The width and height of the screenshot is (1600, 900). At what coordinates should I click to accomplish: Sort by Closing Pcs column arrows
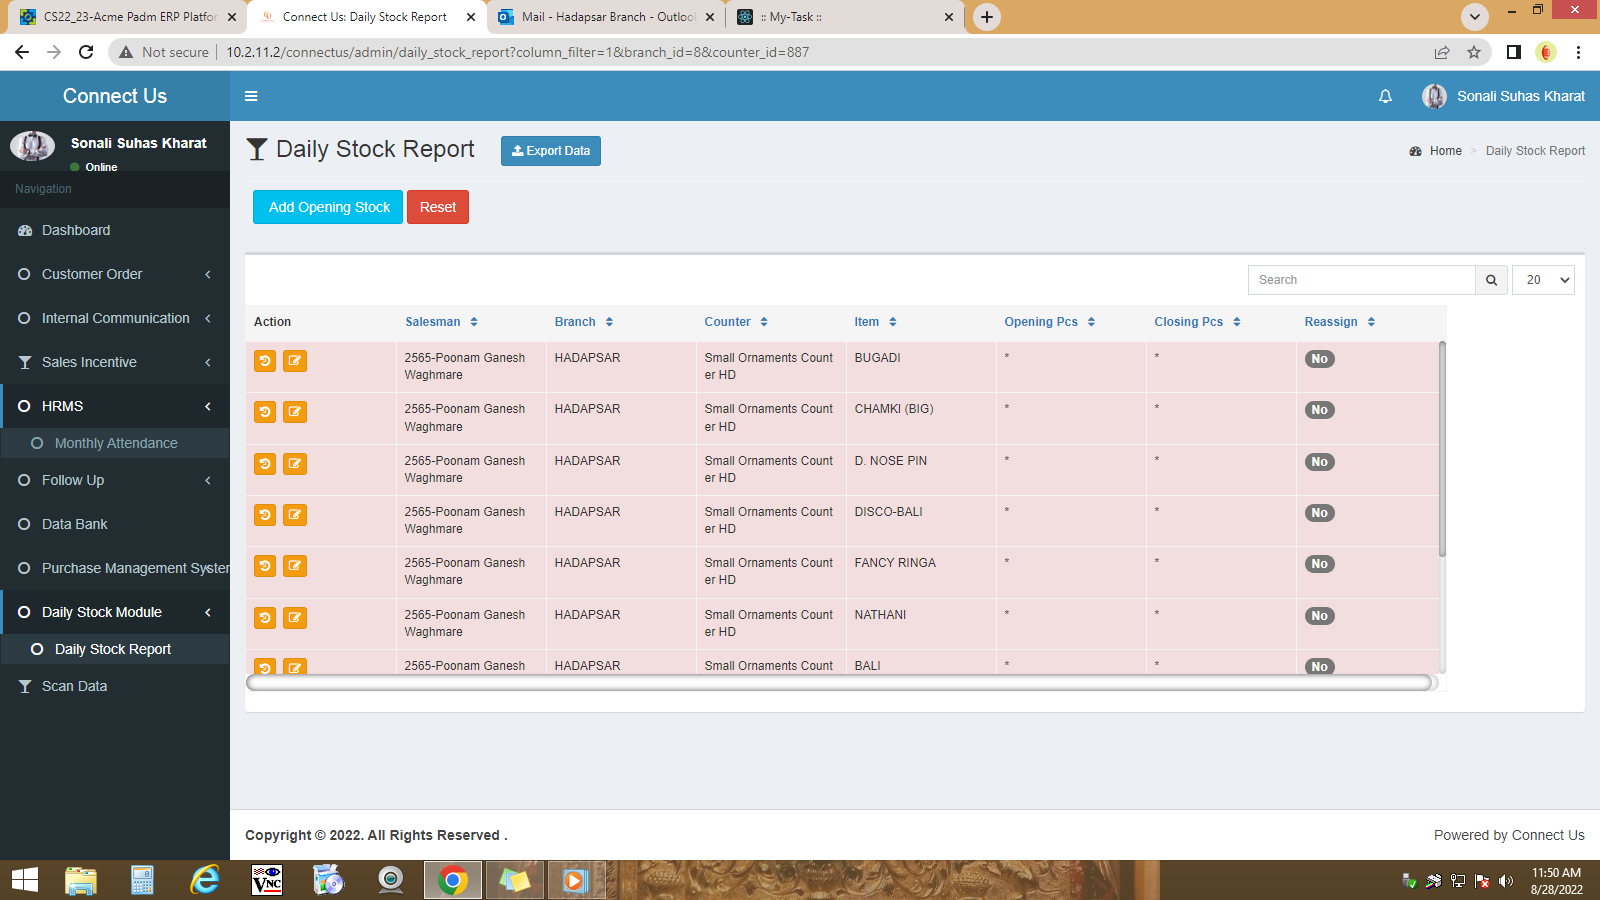tap(1237, 322)
